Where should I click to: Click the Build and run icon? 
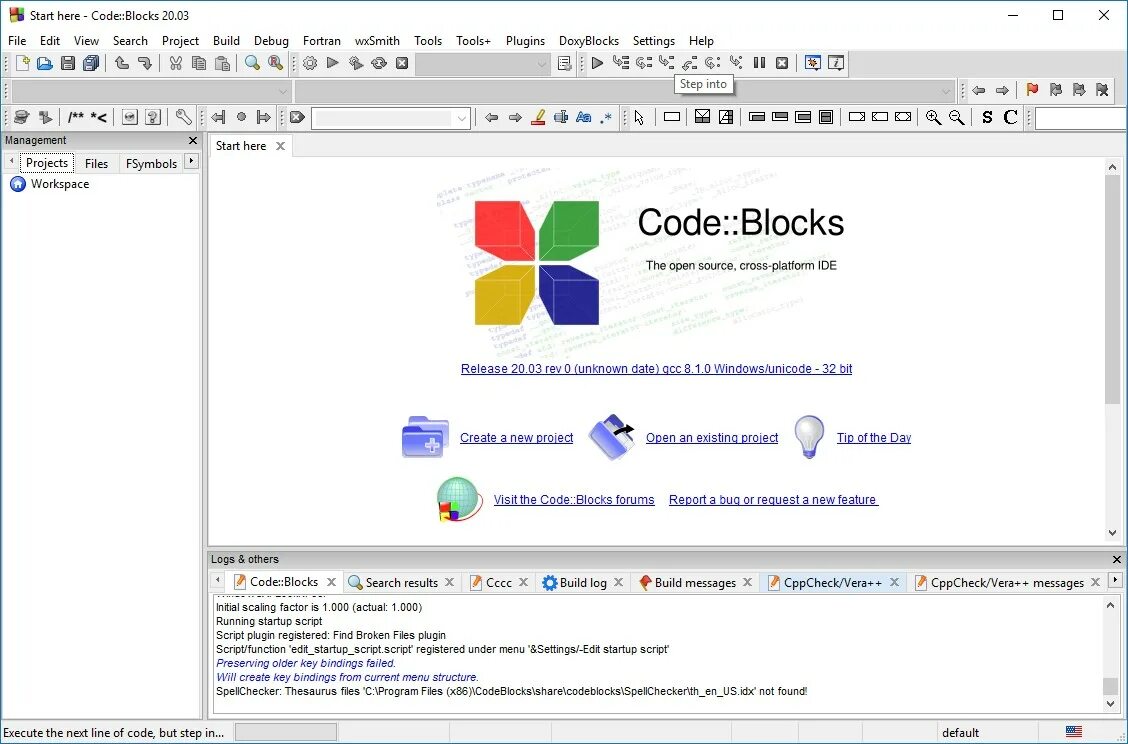click(356, 63)
